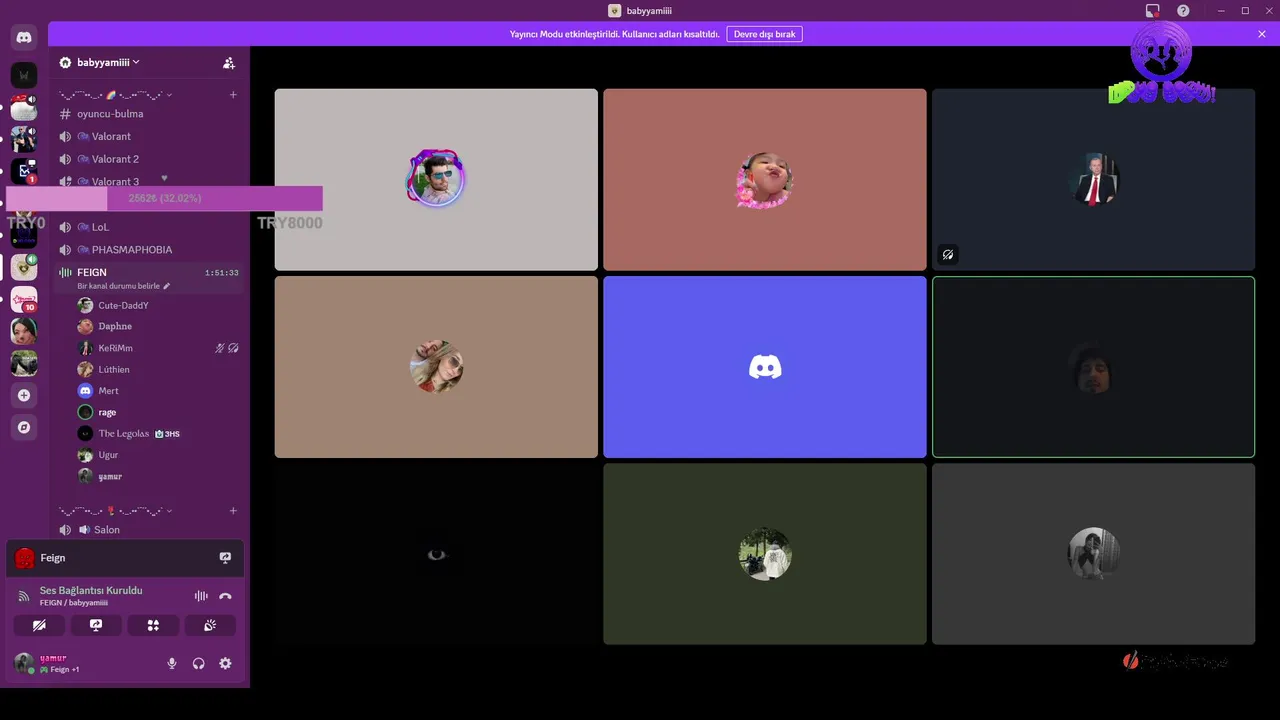The width and height of the screenshot is (1280, 720).
Task: Collapse the rainbow category chevron
Action: click(x=169, y=95)
